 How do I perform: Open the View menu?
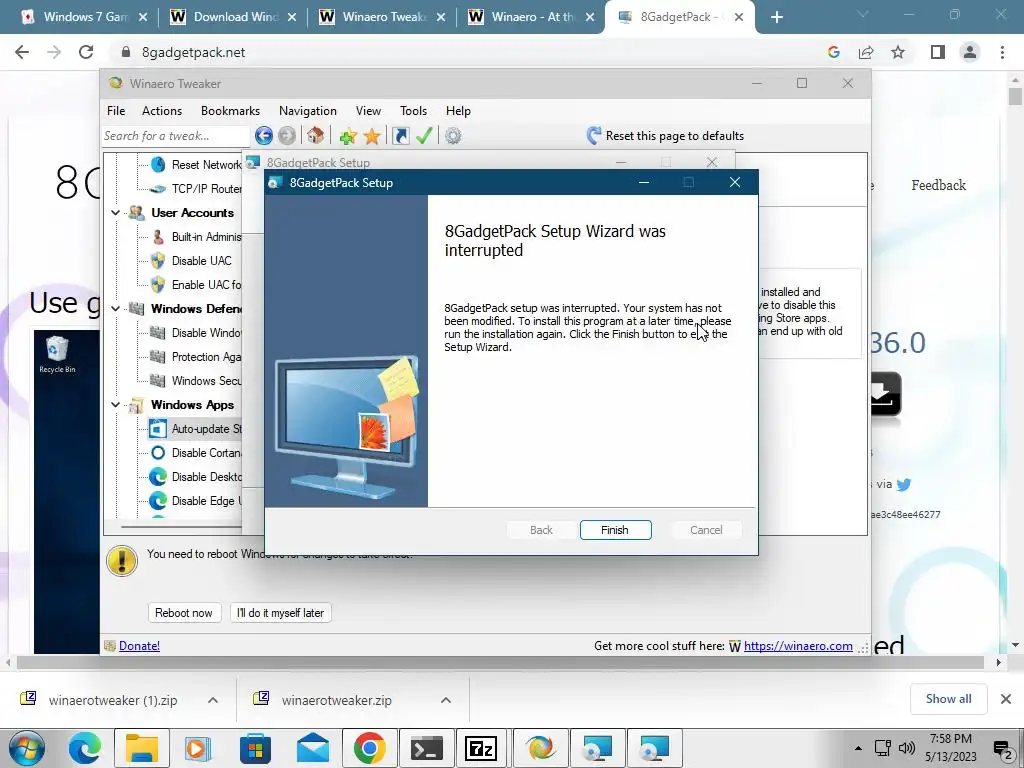coord(368,110)
